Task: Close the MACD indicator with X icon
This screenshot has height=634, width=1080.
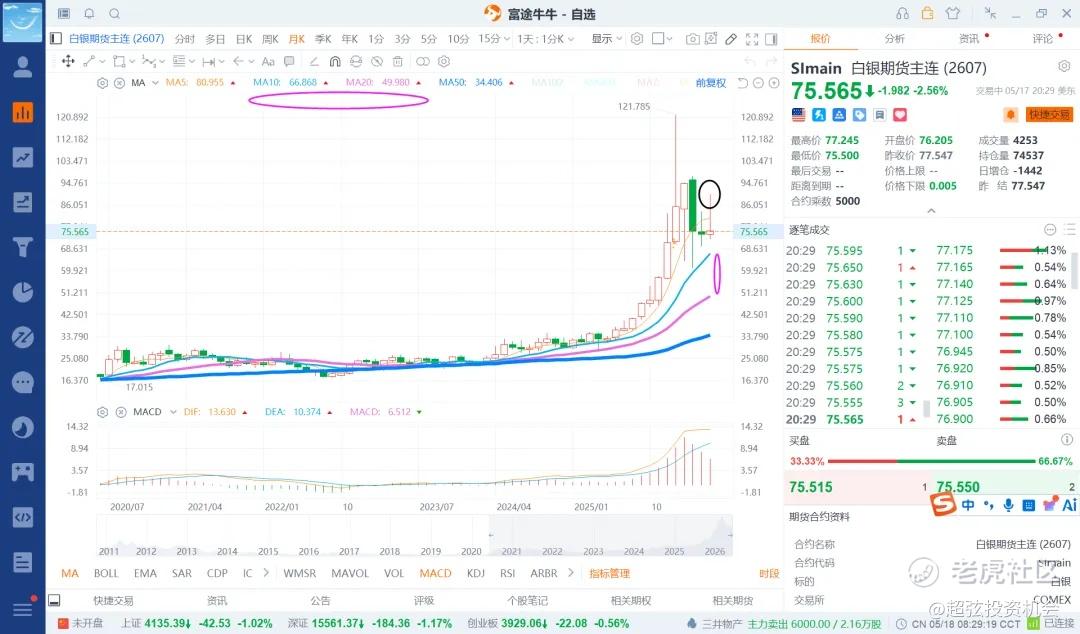Action: [x=121, y=412]
